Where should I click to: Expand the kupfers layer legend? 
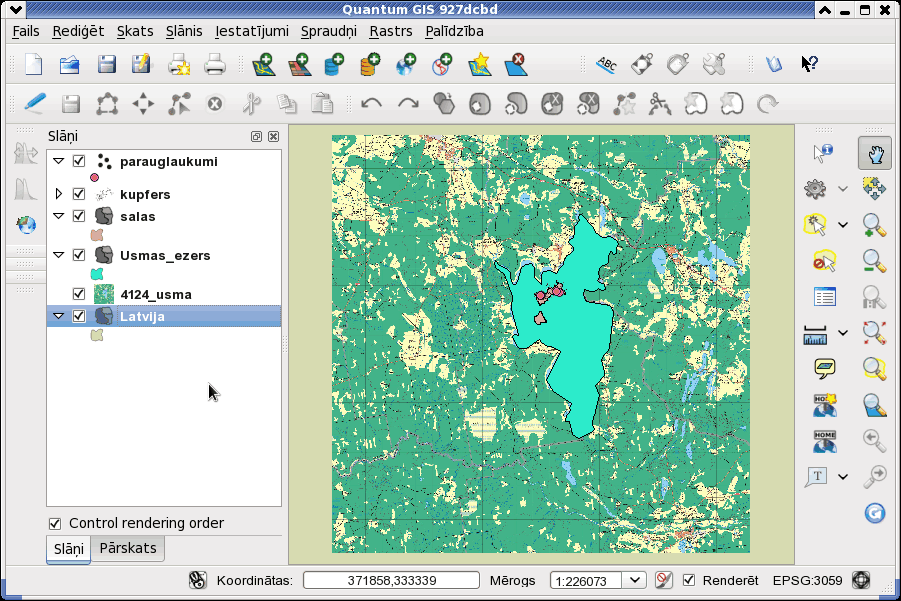click(x=59, y=194)
